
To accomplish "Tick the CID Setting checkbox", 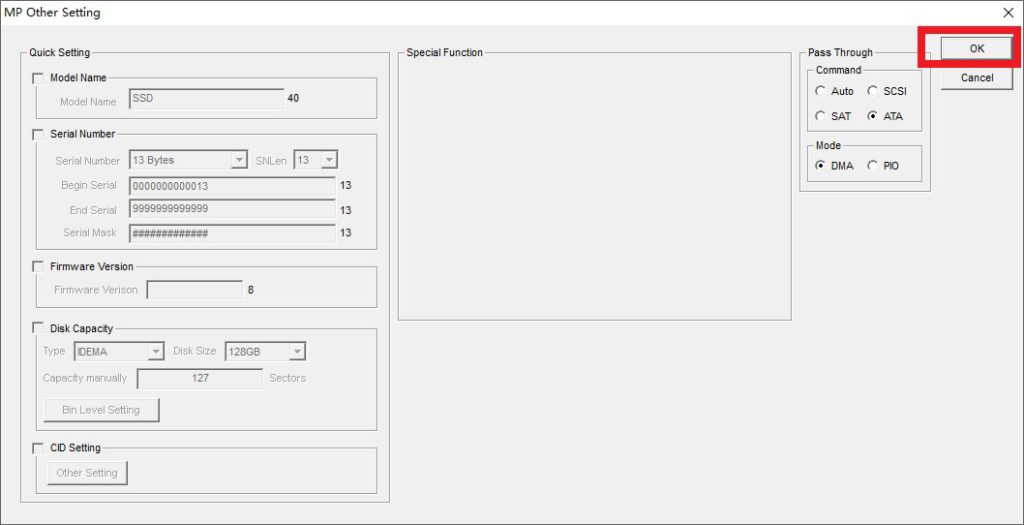I will (38, 448).
